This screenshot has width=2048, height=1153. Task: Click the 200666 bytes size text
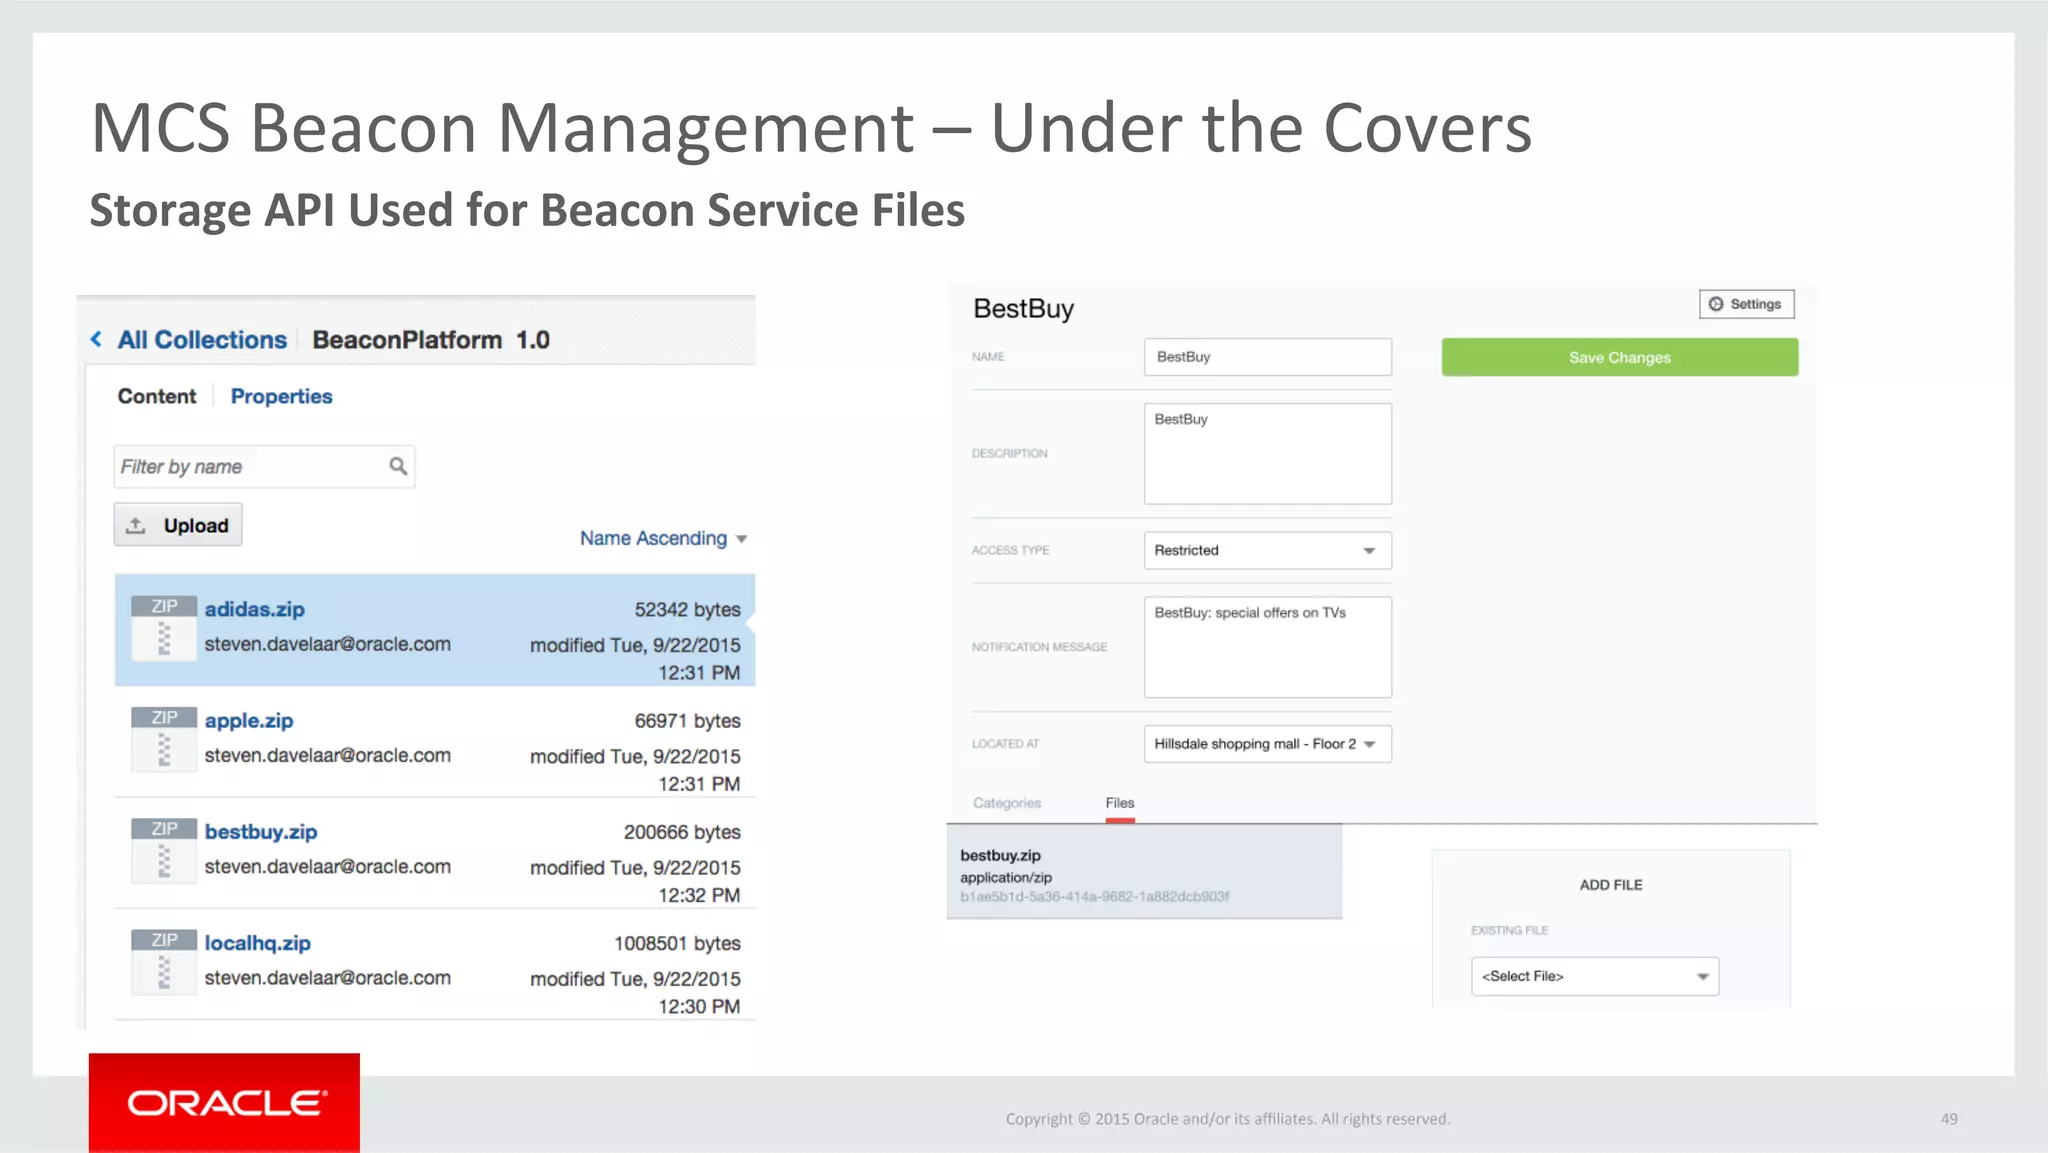coord(682,832)
